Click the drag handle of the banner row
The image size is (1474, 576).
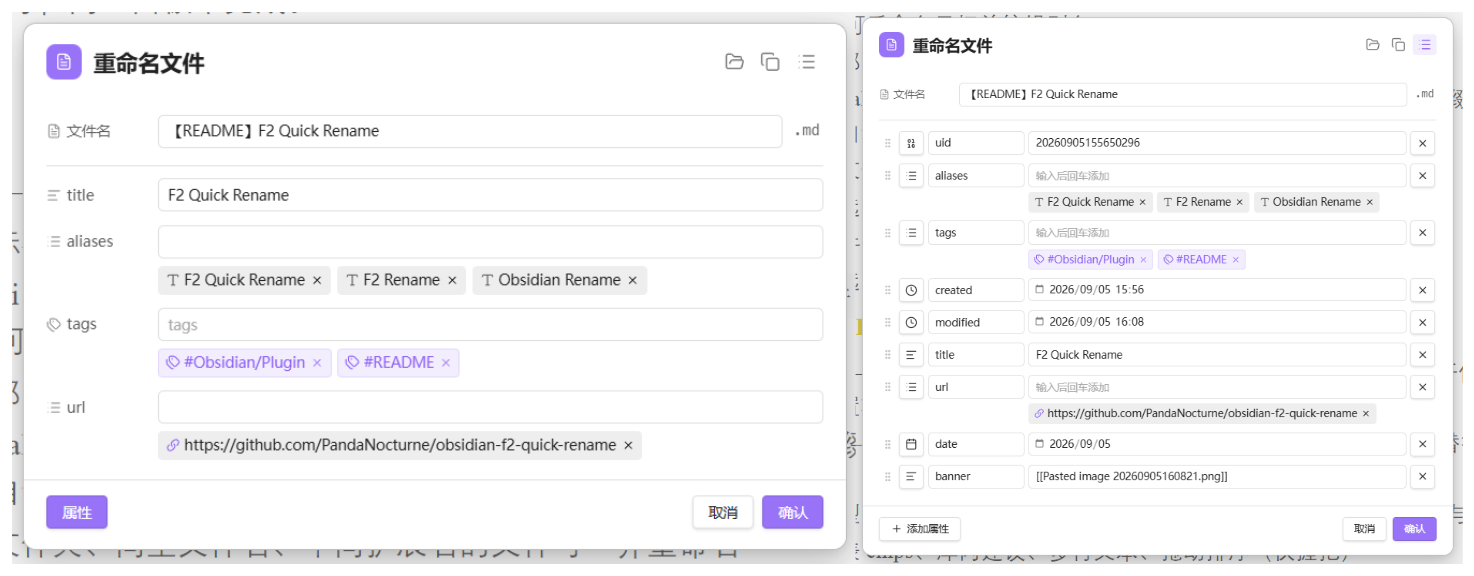(x=887, y=477)
